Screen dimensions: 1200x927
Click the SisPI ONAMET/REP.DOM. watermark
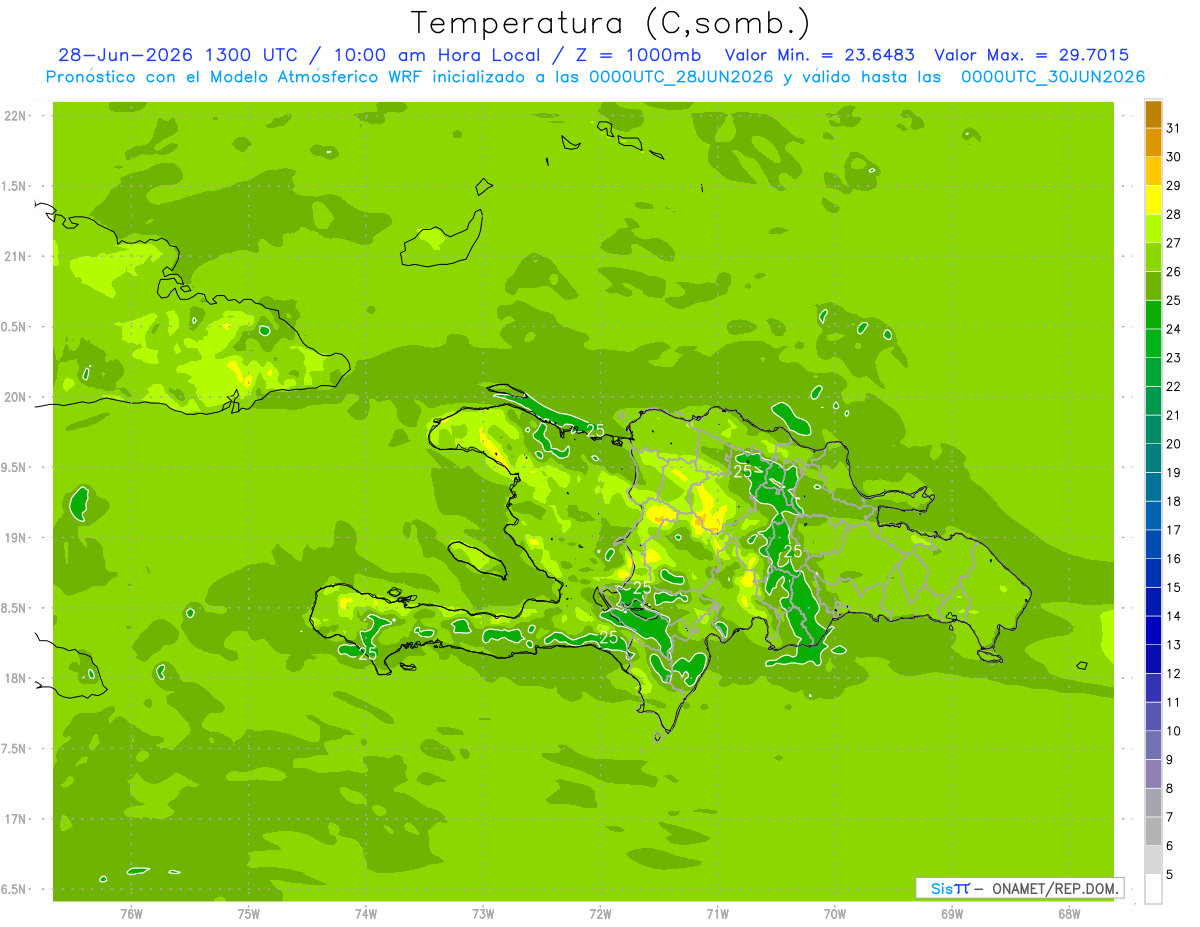(x=1019, y=888)
